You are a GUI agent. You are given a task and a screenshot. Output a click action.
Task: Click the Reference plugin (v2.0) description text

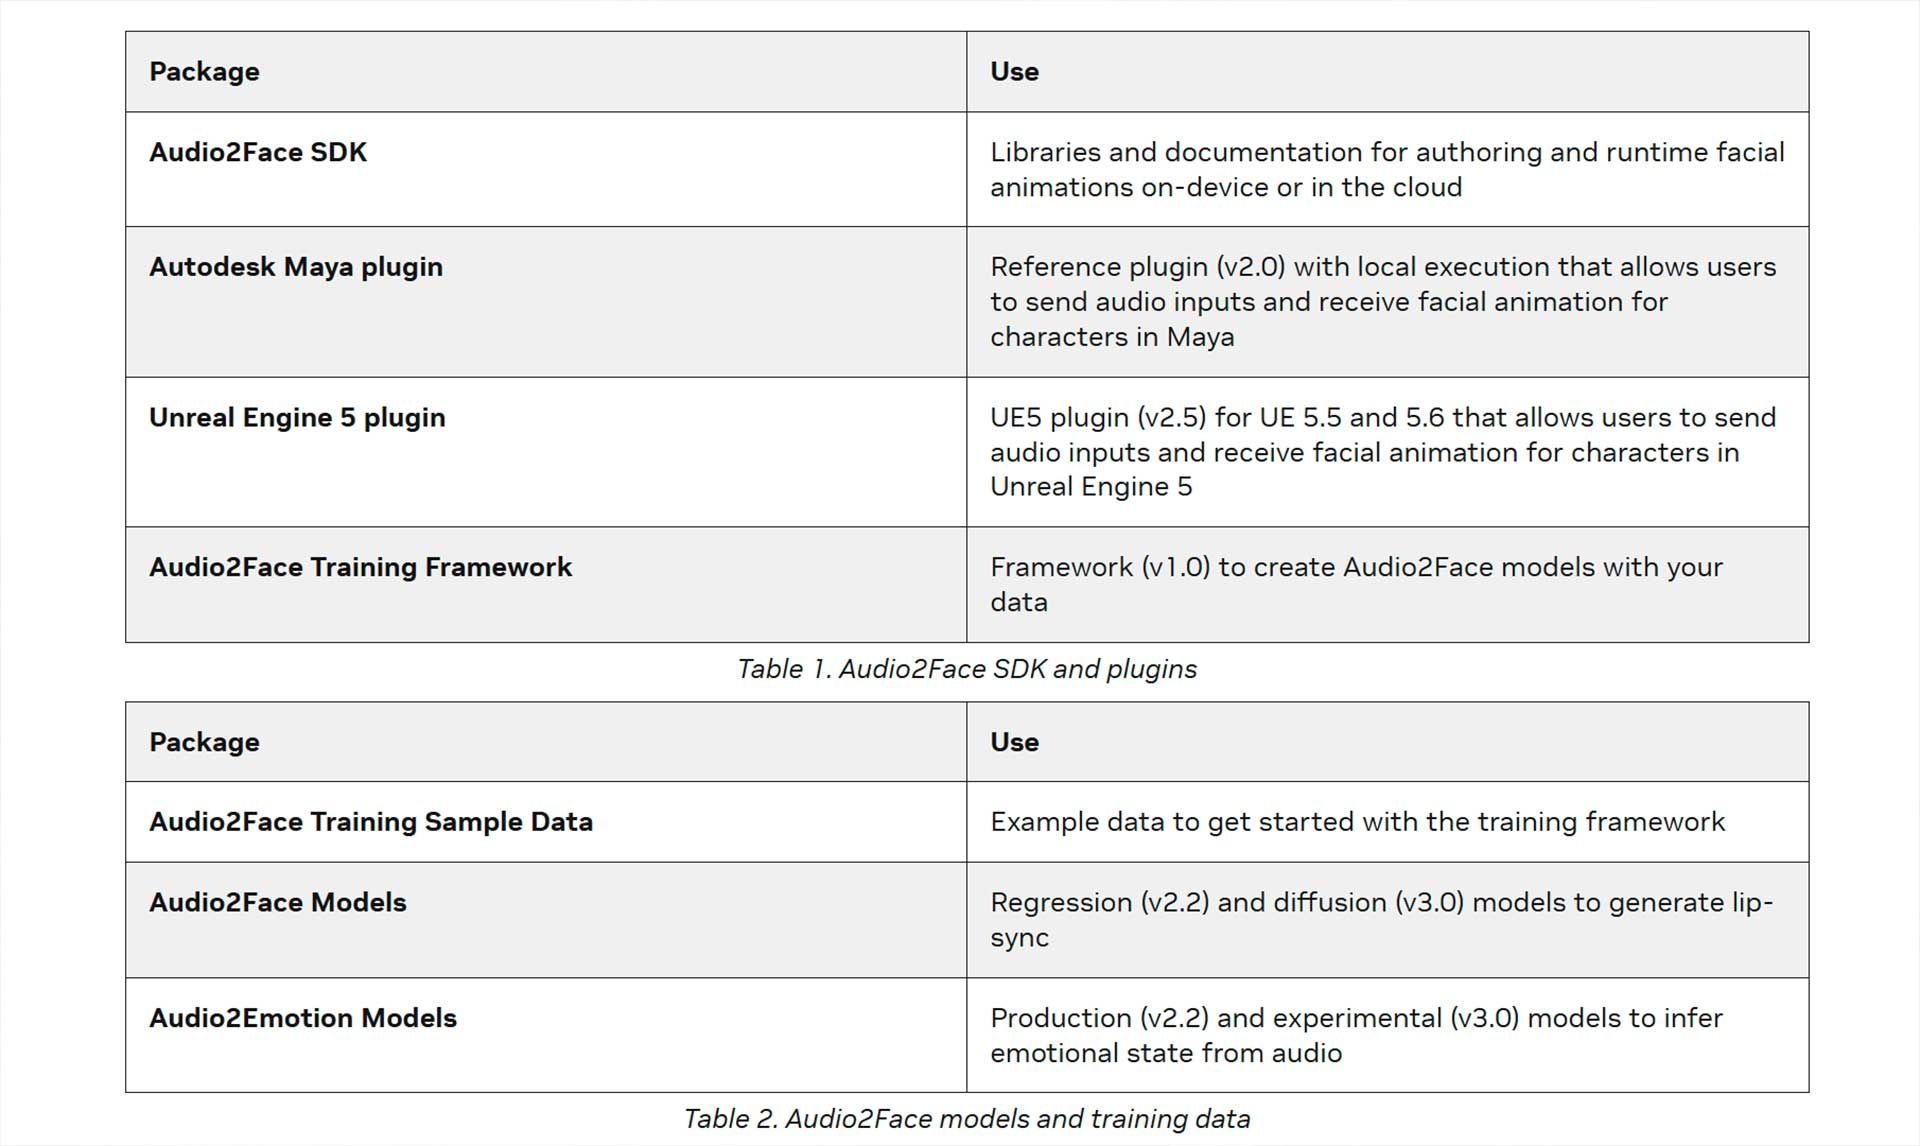click(x=1382, y=301)
